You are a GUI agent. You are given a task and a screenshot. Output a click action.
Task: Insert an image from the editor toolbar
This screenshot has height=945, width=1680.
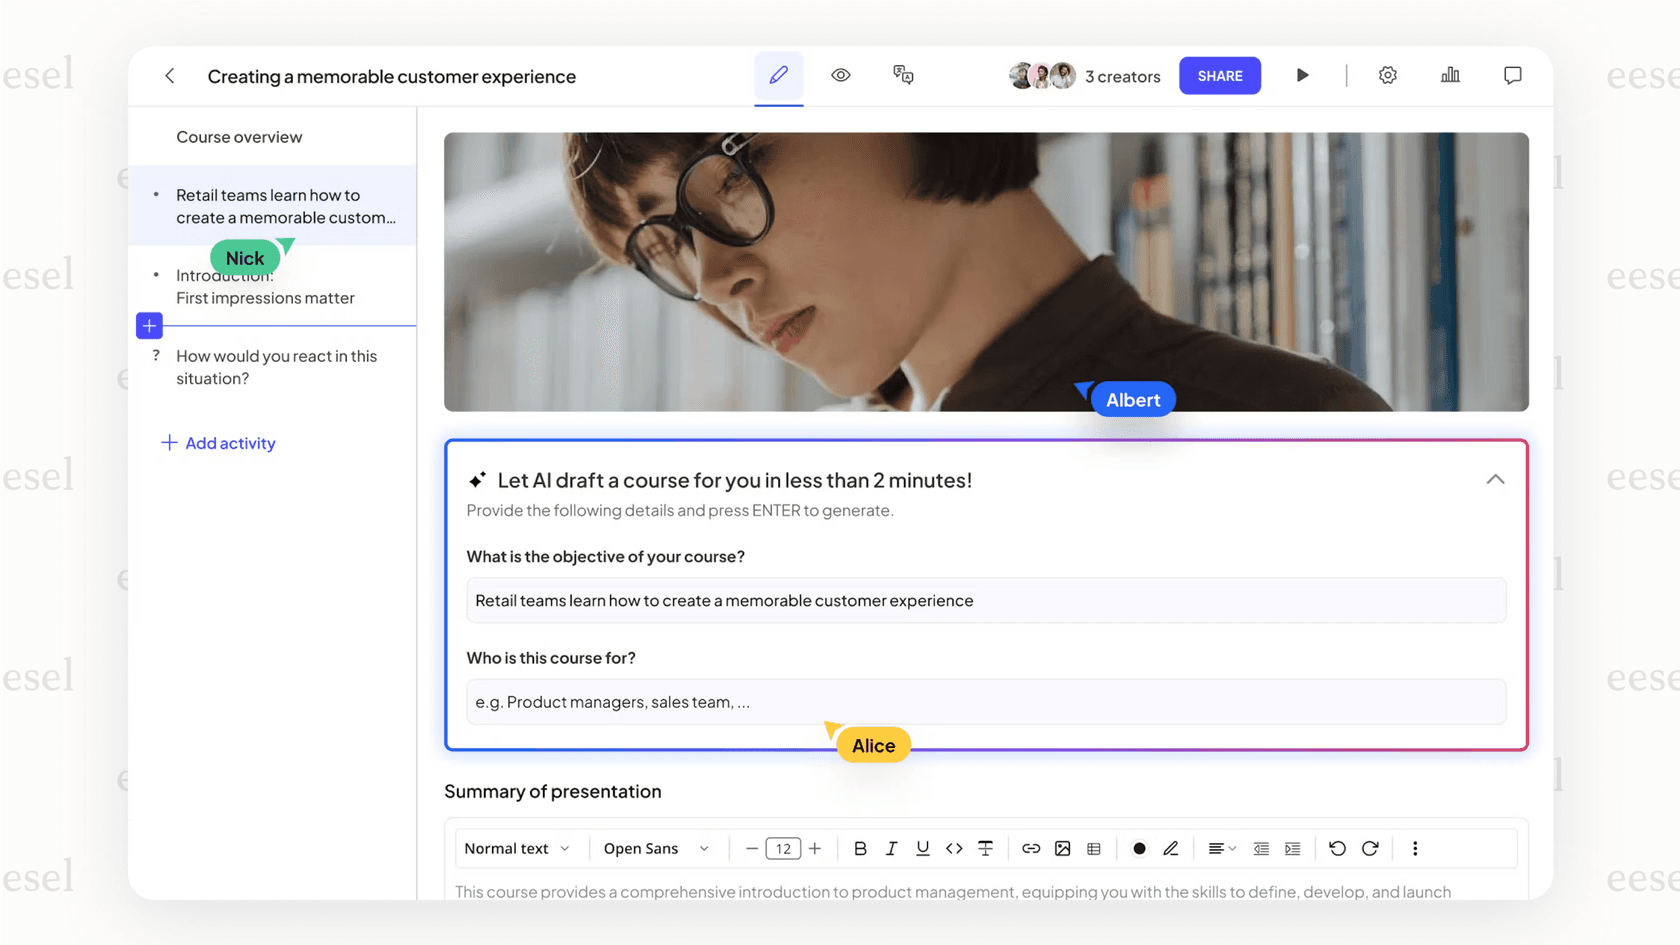(1062, 848)
